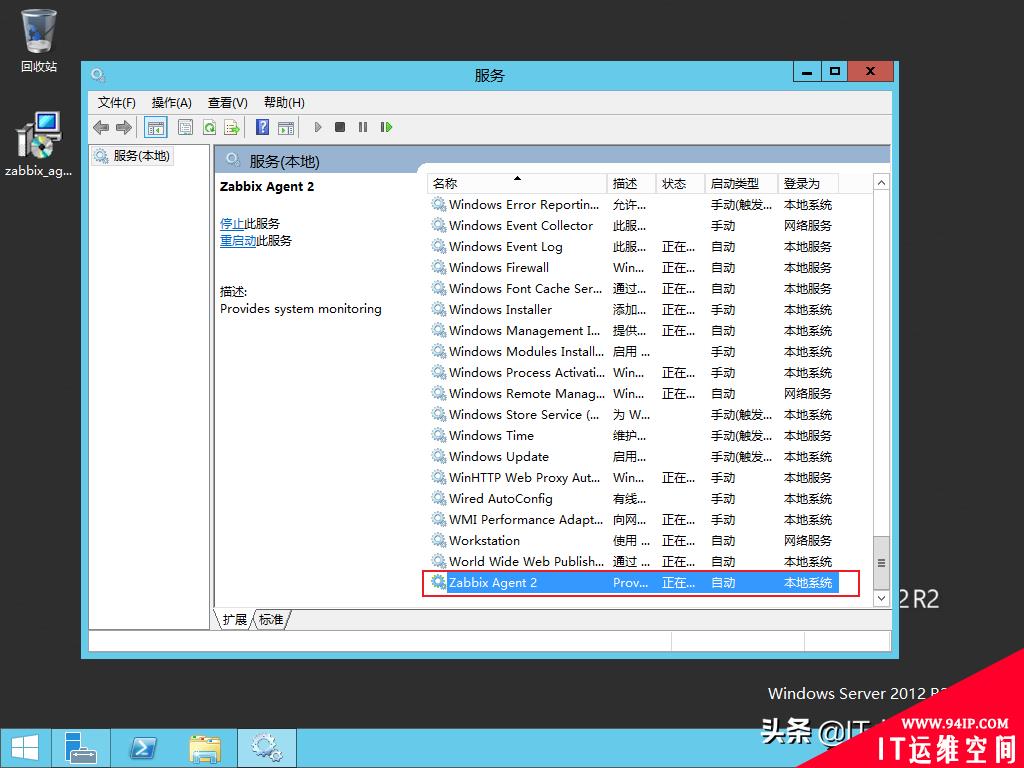This screenshot has width=1024, height=768.
Task: Click the Back arrow toolbar icon
Action: (101, 127)
